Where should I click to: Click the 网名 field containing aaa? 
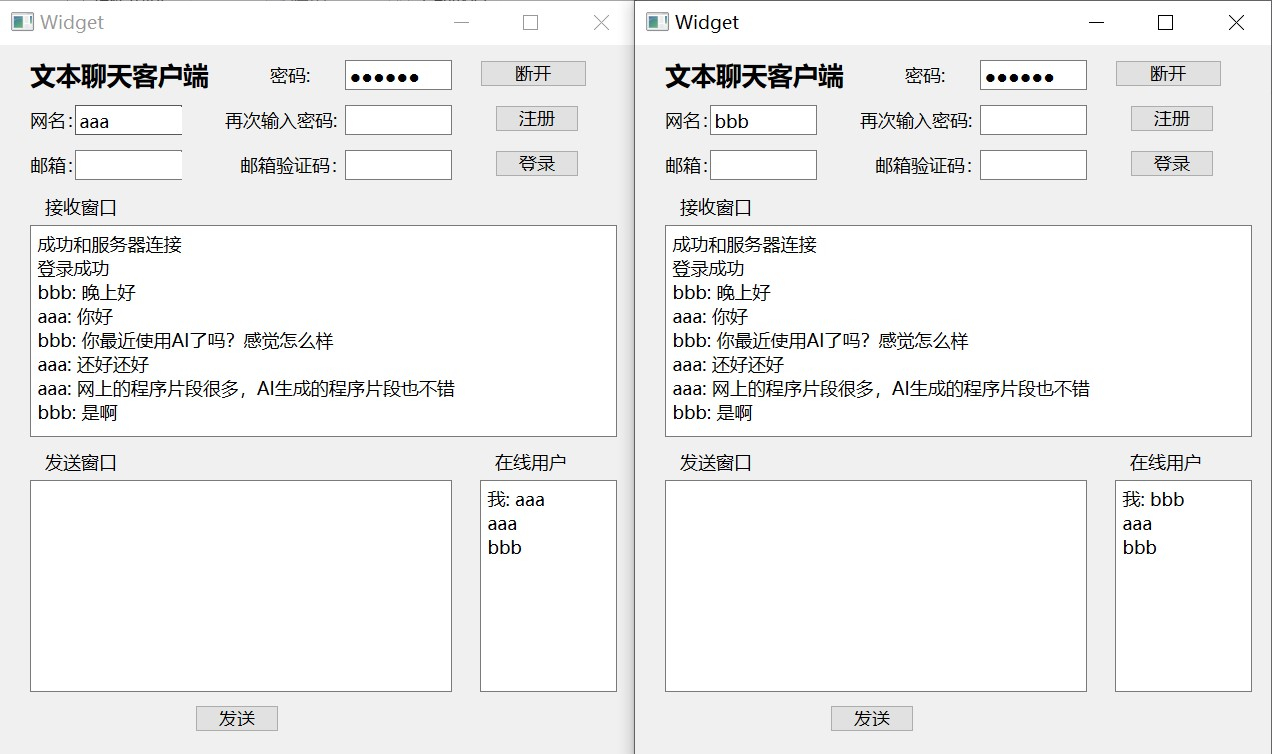pyautogui.click(x=129, y=121)
